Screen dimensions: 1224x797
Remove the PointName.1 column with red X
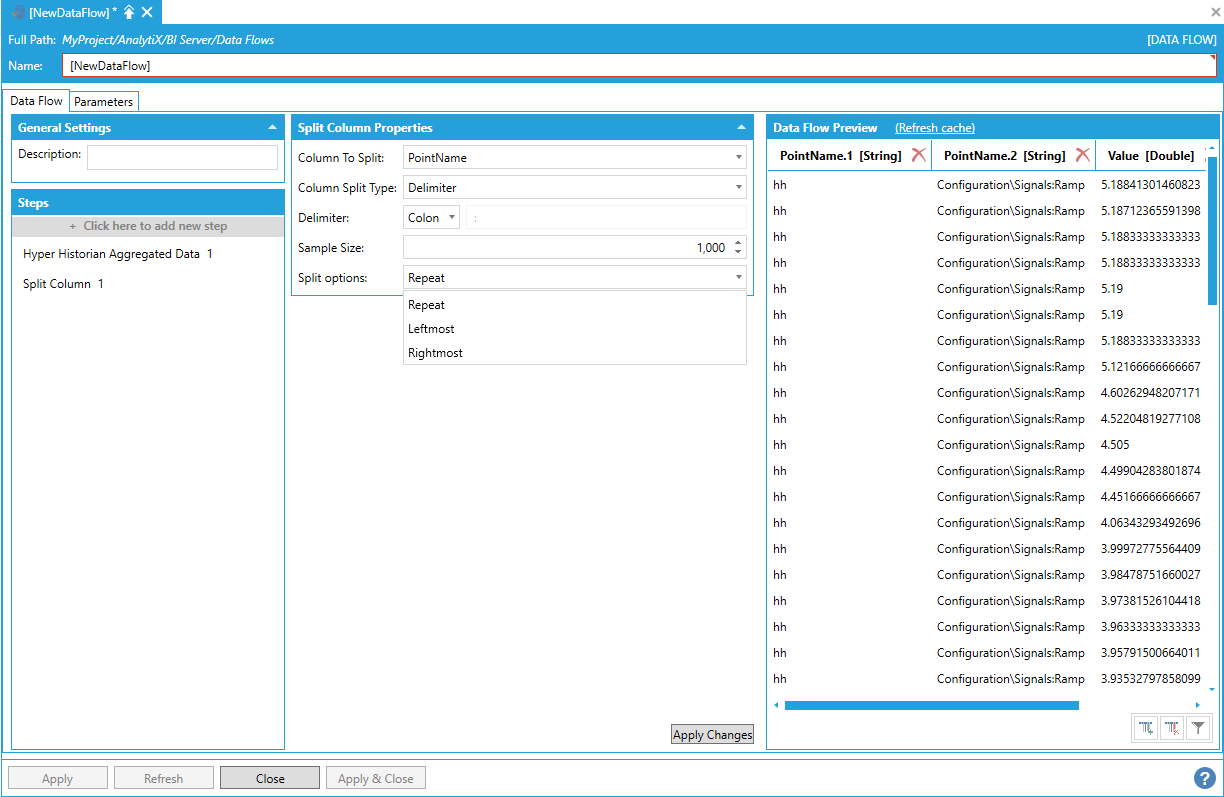[x=918, y=155]
